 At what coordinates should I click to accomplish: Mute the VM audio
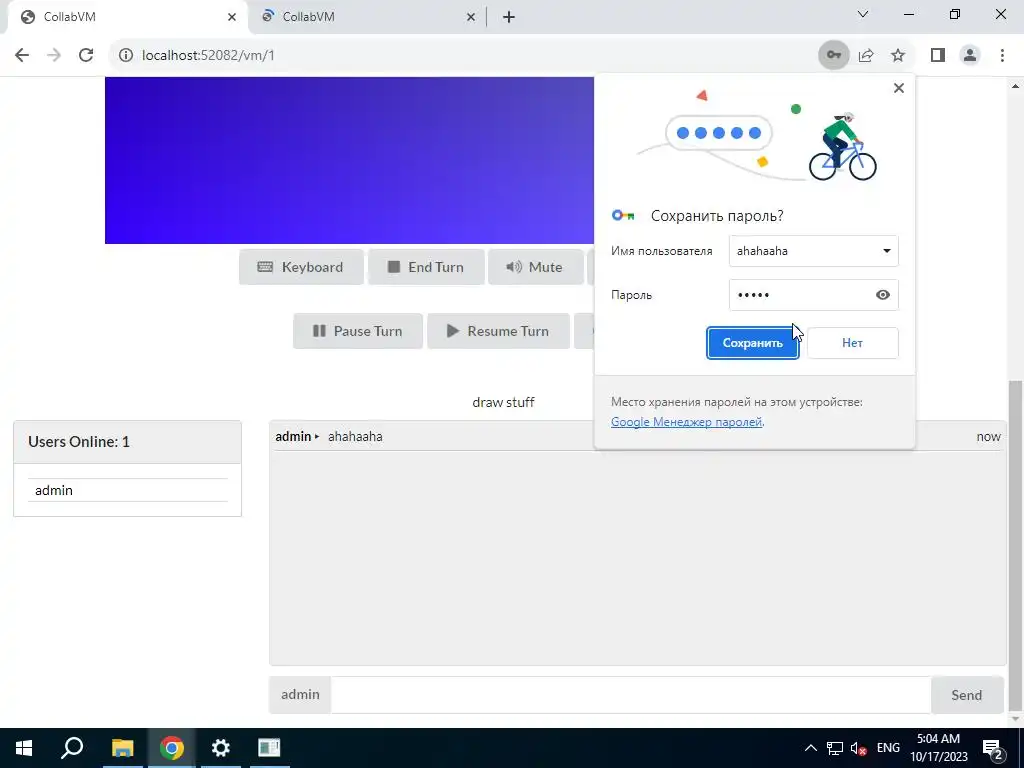[x=536, y=266]
